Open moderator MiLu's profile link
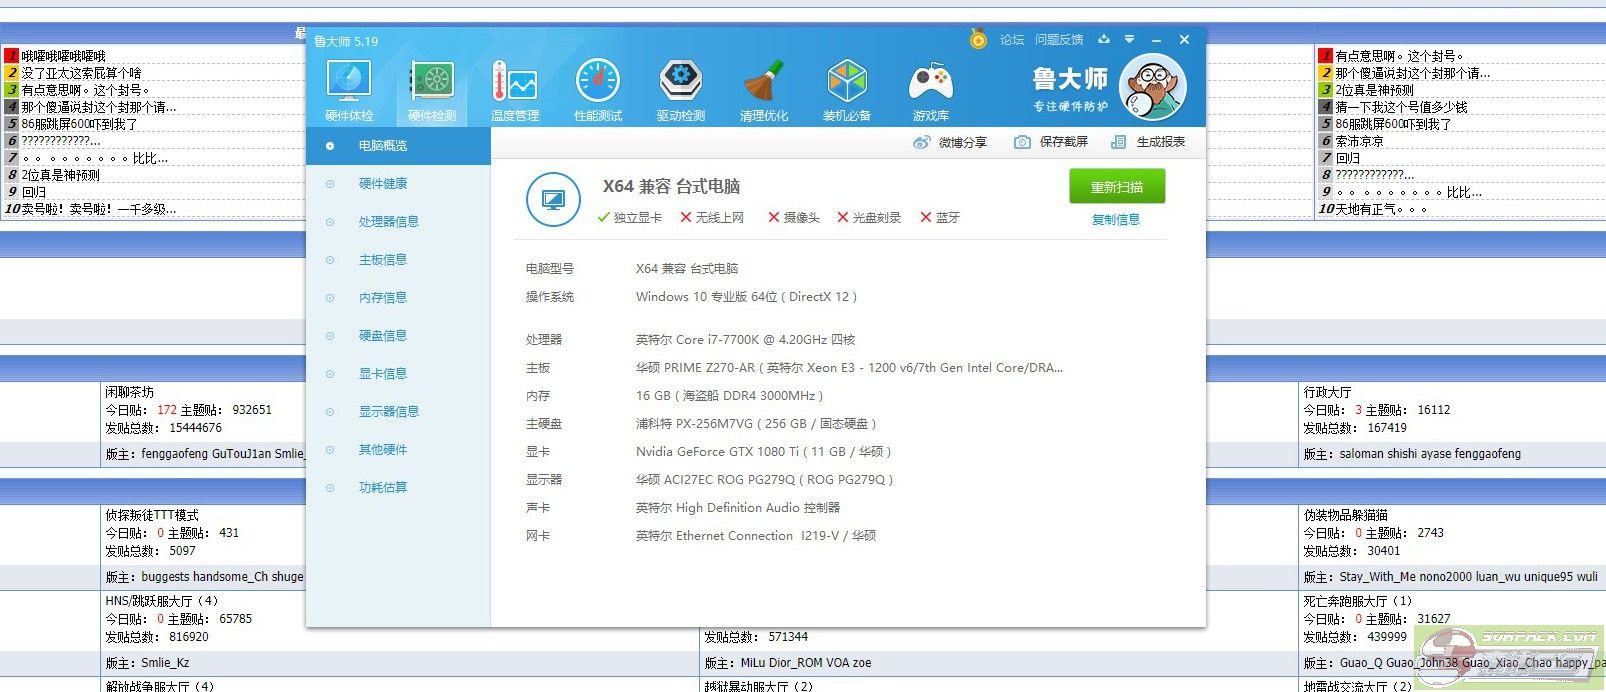1606x692 pixels. [x=754, y=663]
